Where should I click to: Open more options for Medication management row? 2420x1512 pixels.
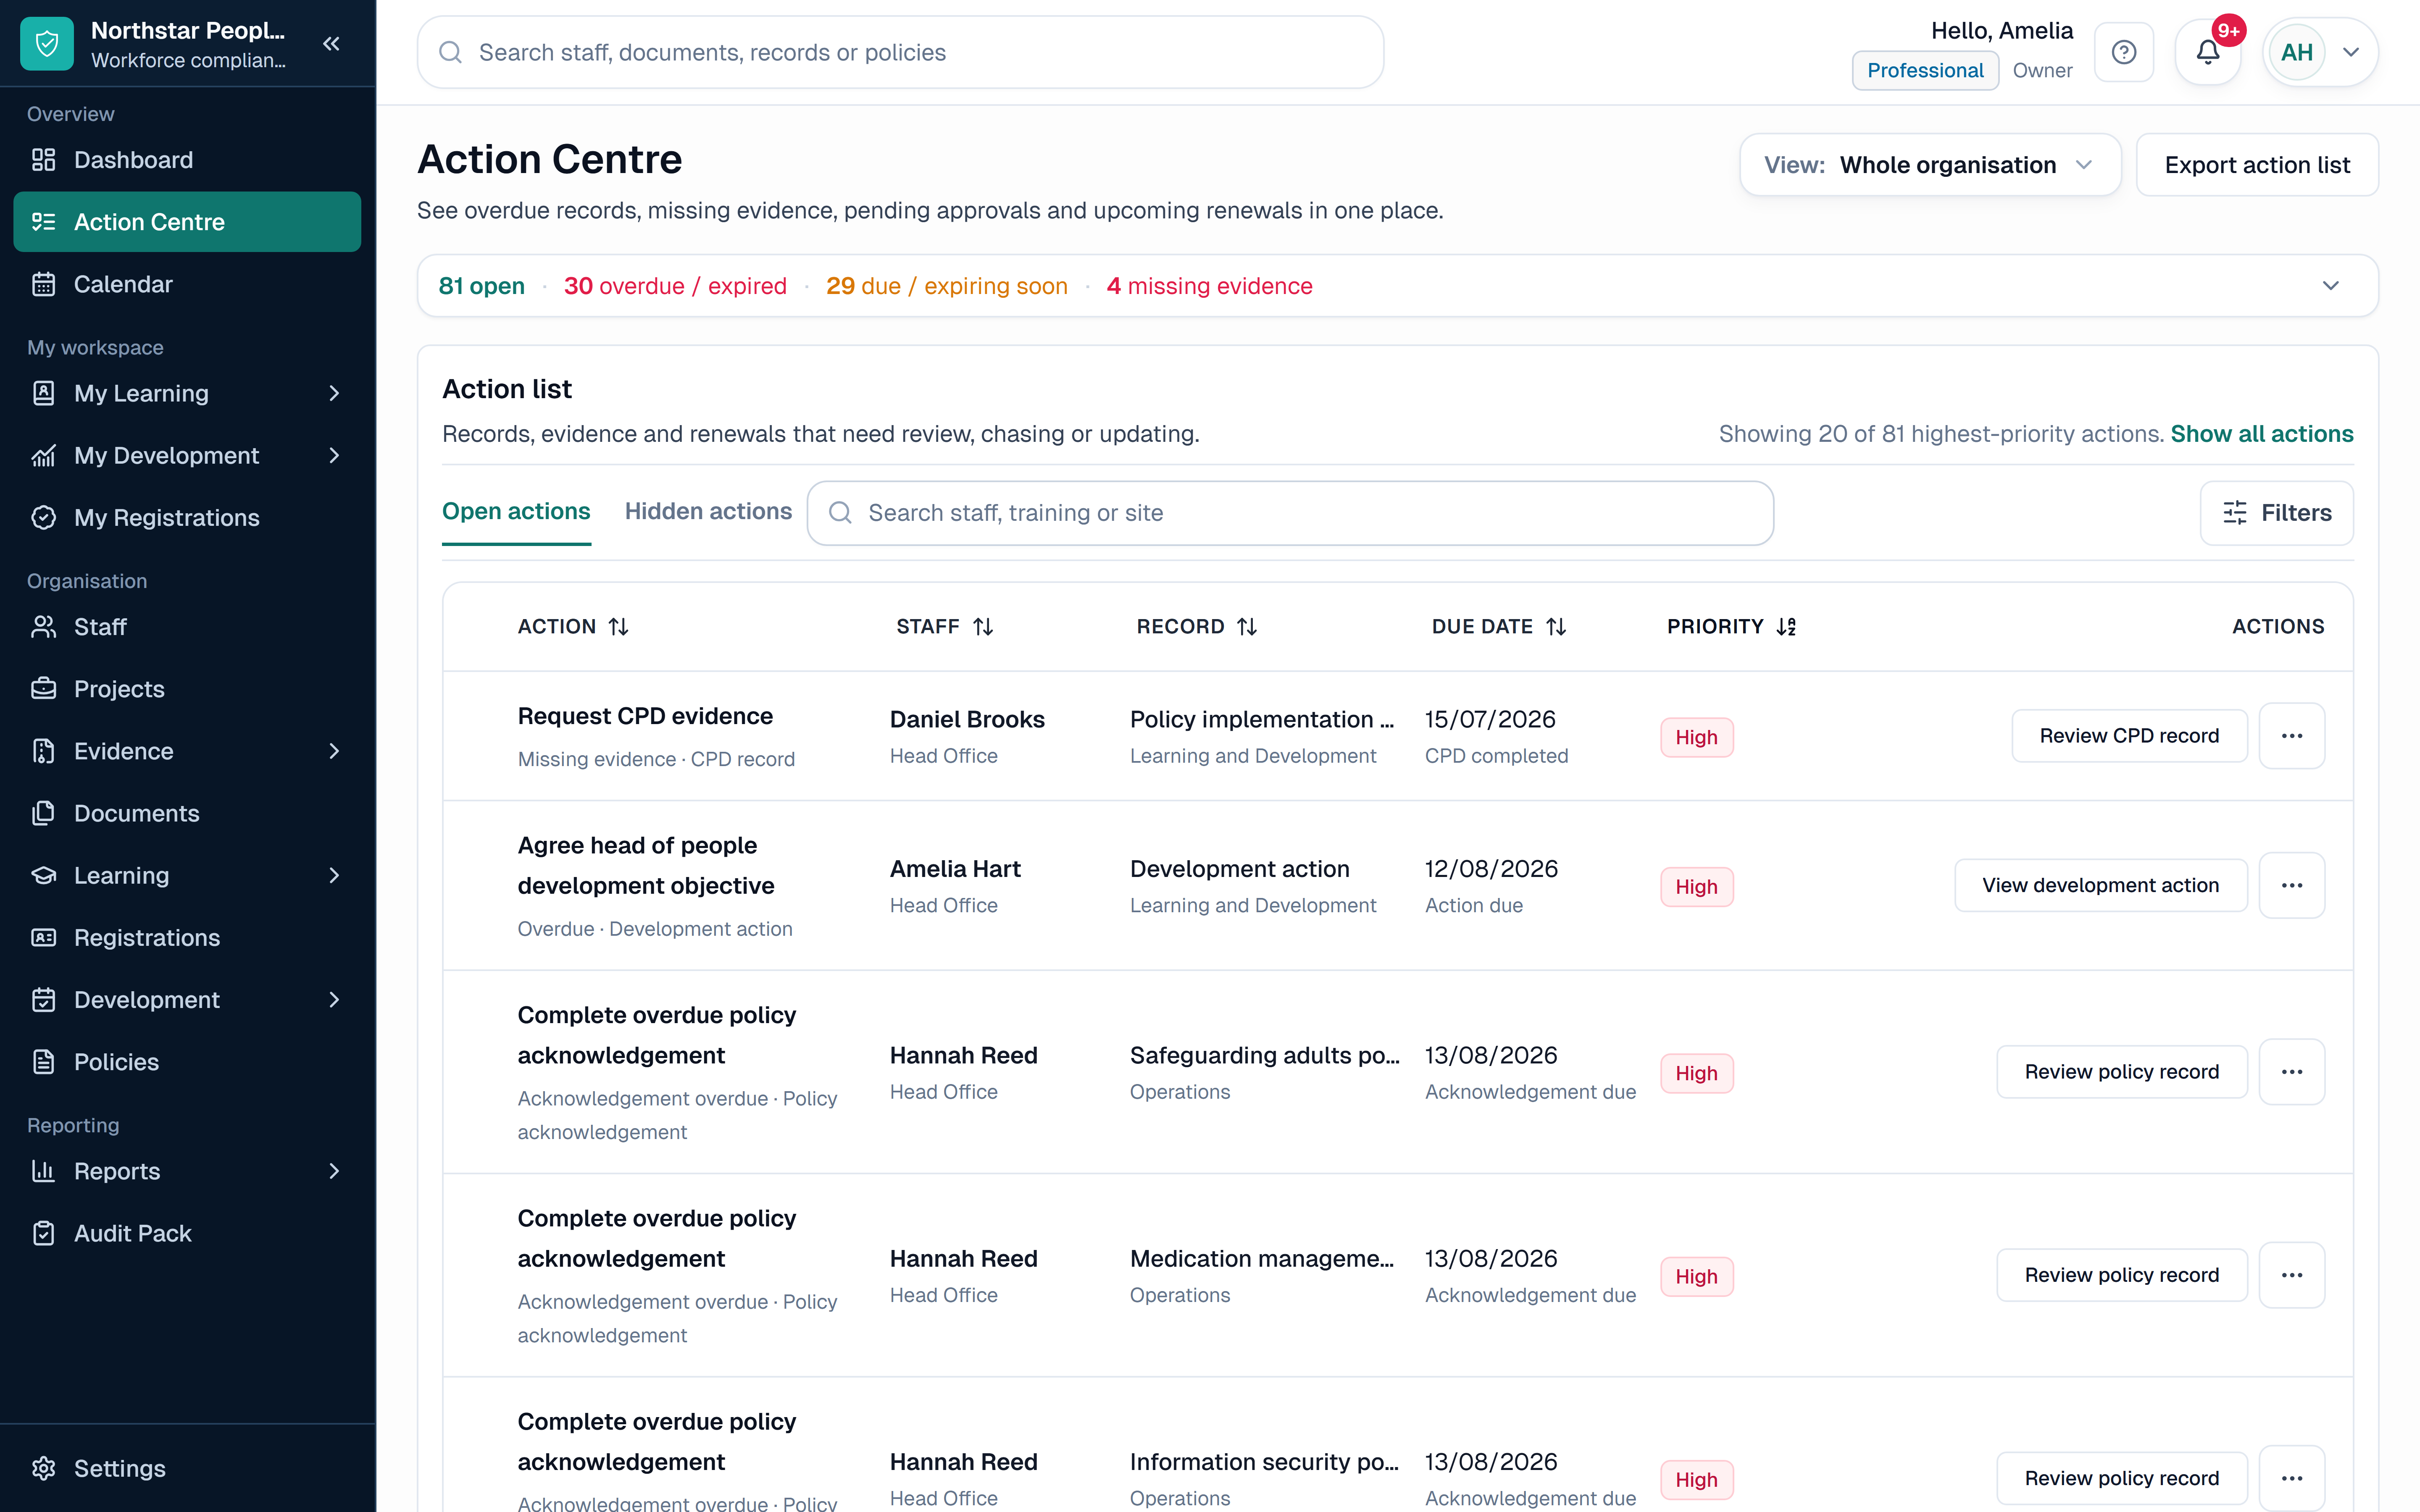[2292, 1275]
